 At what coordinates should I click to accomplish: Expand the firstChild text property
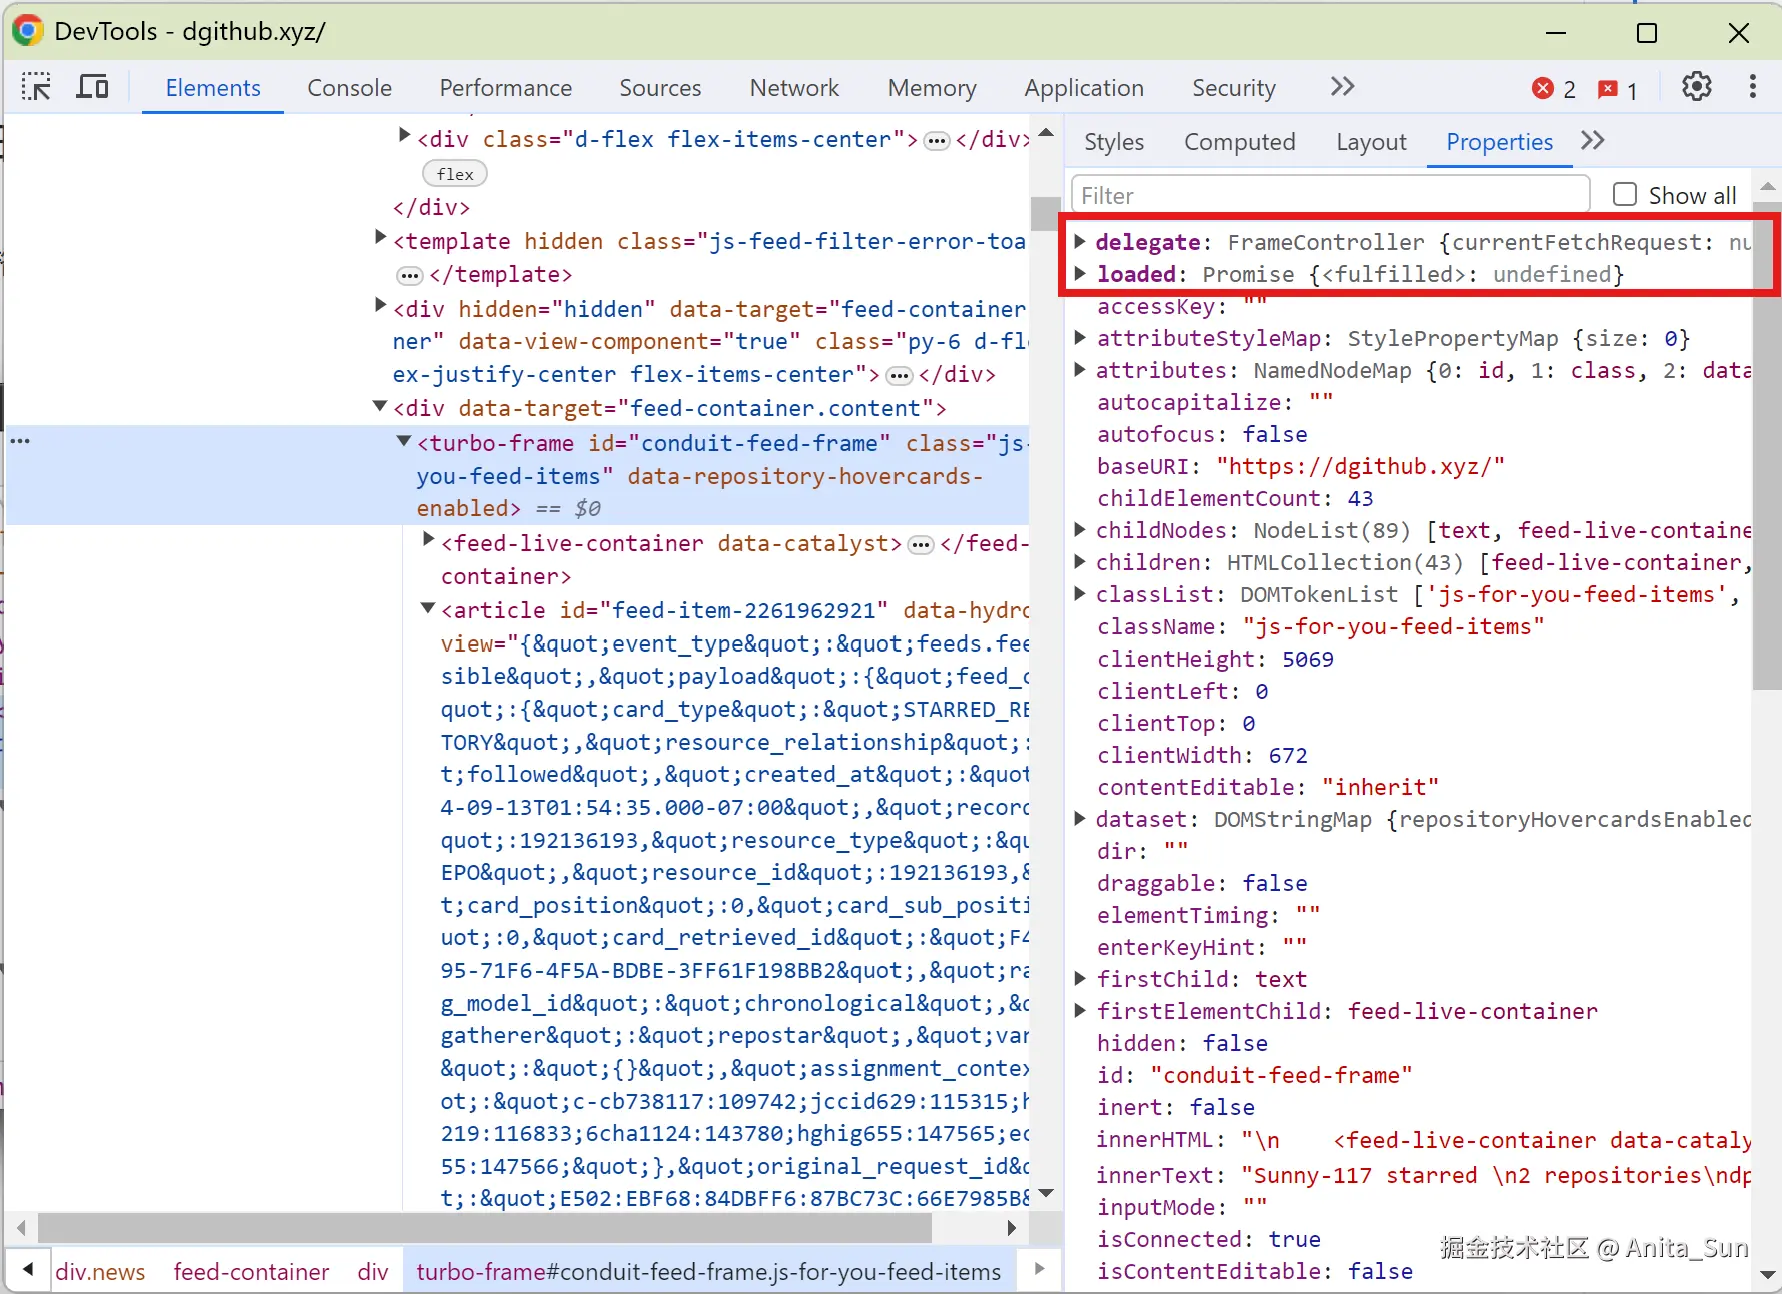[1080, 978]
